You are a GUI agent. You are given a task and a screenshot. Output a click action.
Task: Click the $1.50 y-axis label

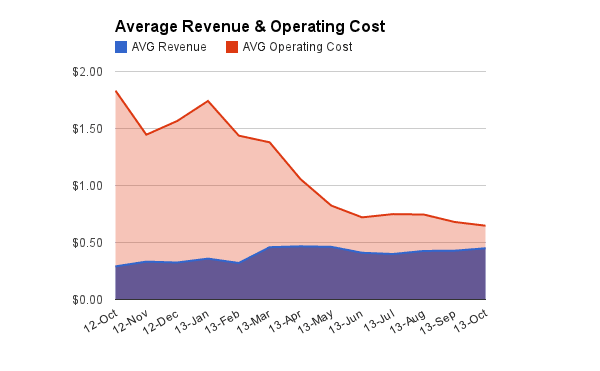tap(88, 129)
